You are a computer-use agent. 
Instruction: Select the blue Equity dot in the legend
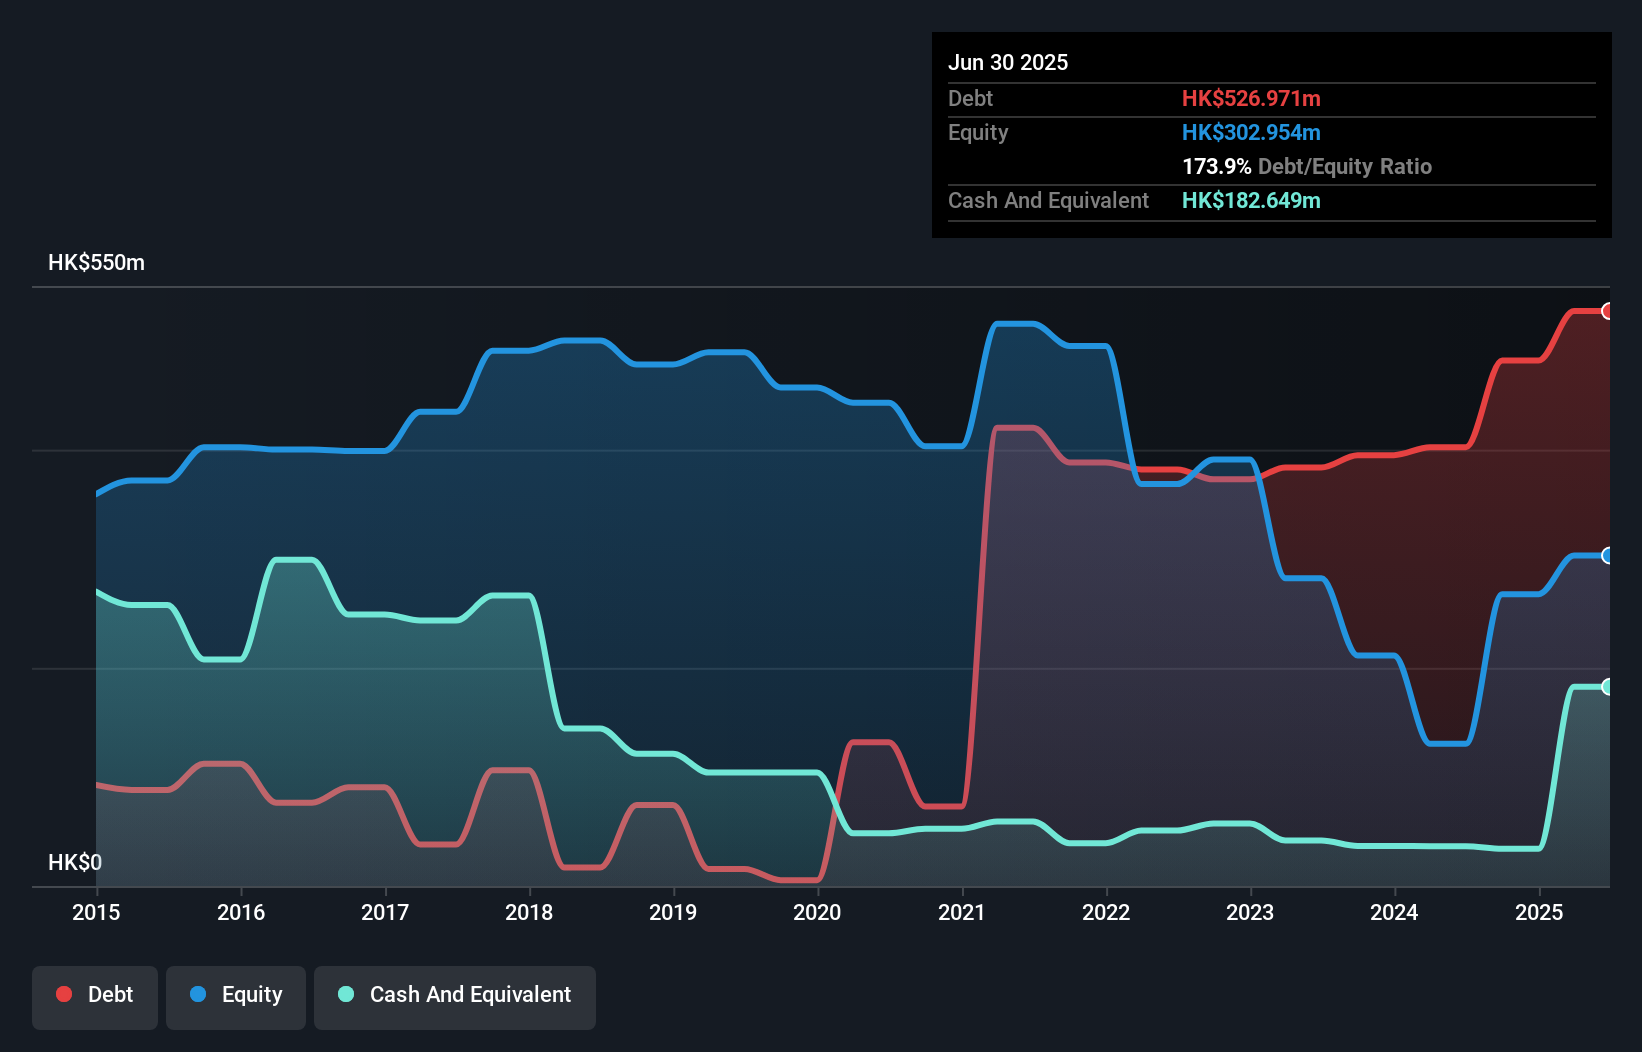[199, 994]
